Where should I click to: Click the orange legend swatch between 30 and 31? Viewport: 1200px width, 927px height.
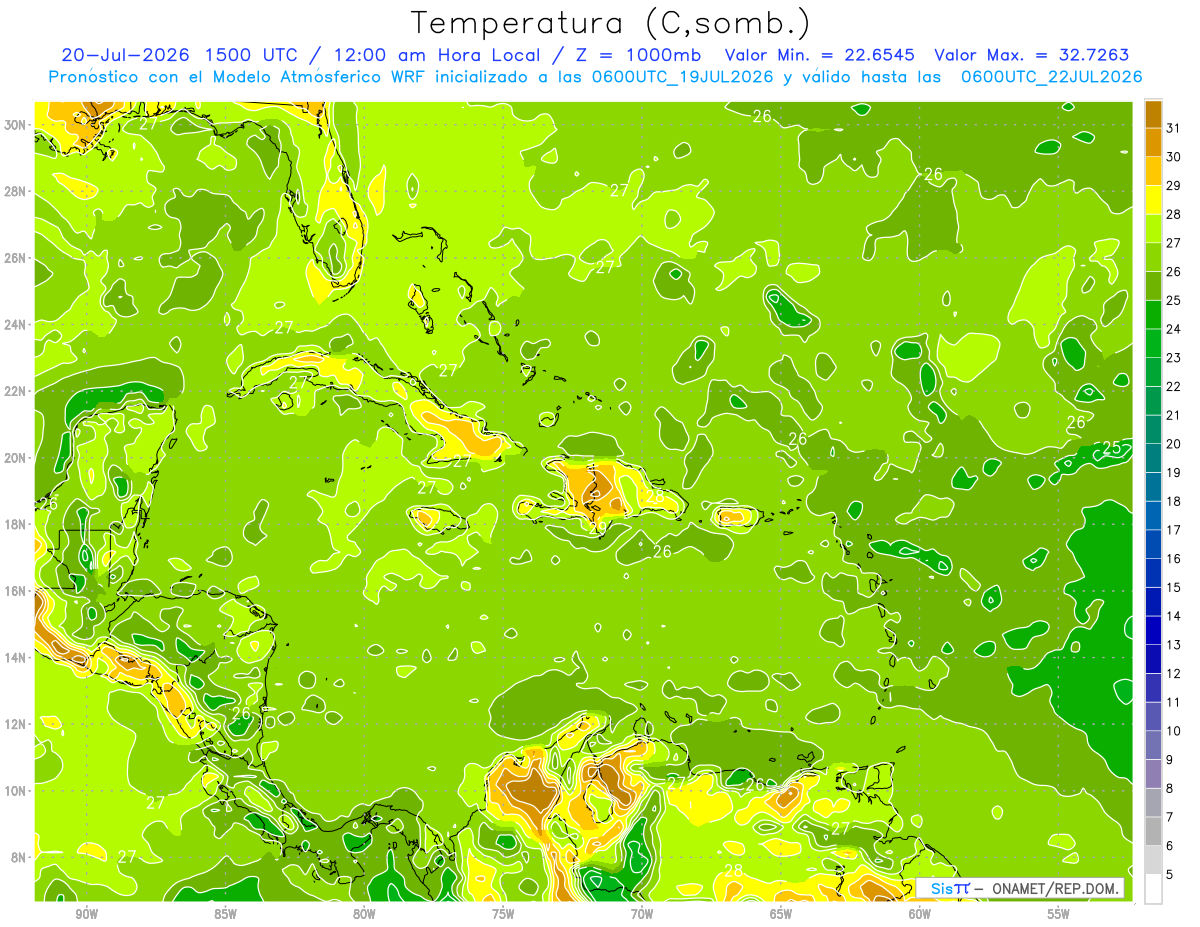coord(1153,142)
